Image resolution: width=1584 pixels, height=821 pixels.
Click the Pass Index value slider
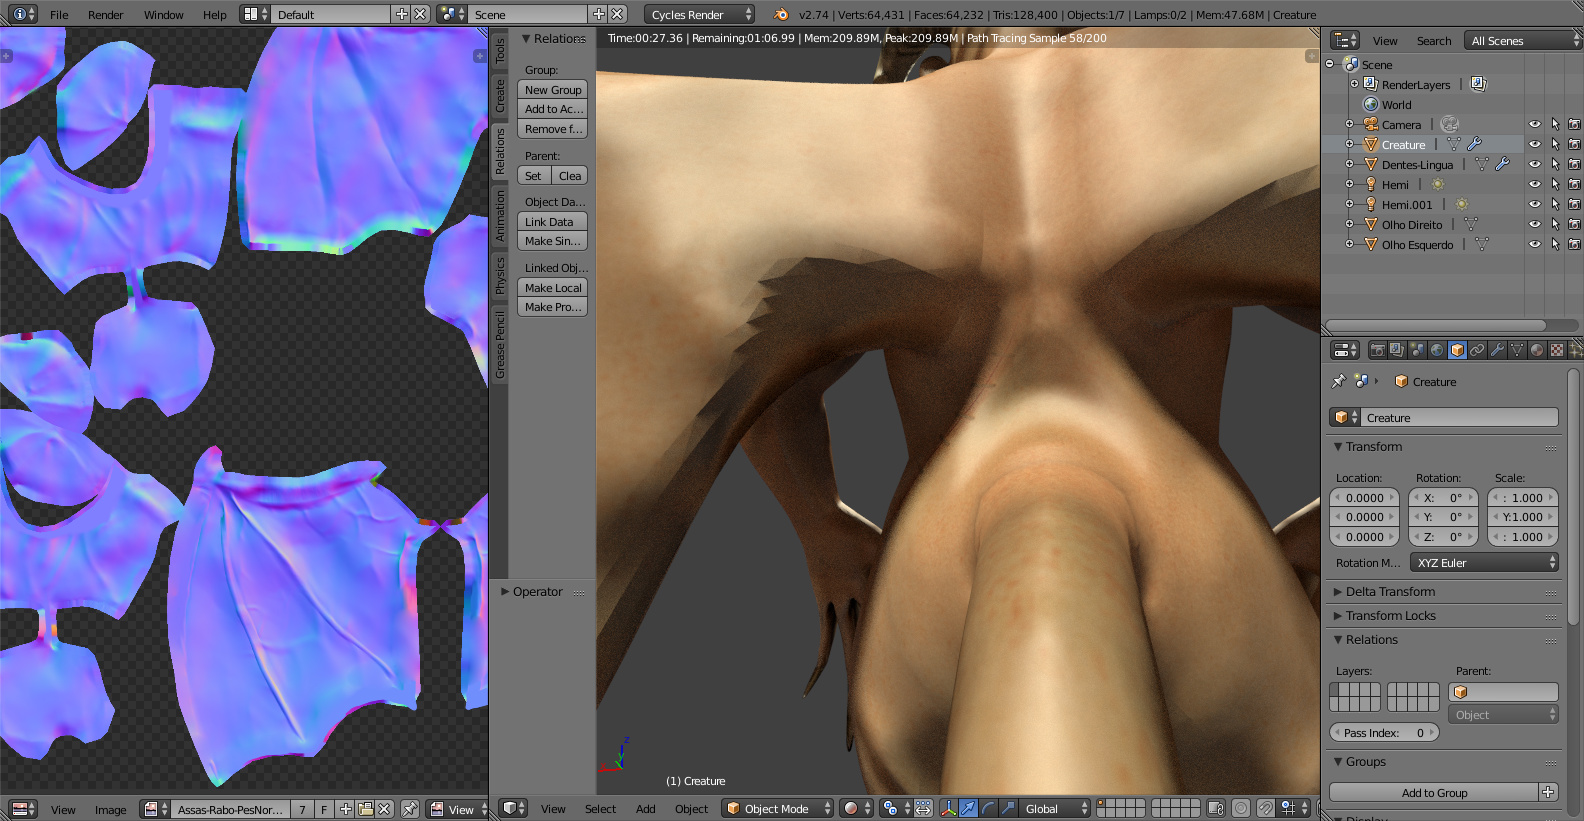click(x=1384, y=732)
